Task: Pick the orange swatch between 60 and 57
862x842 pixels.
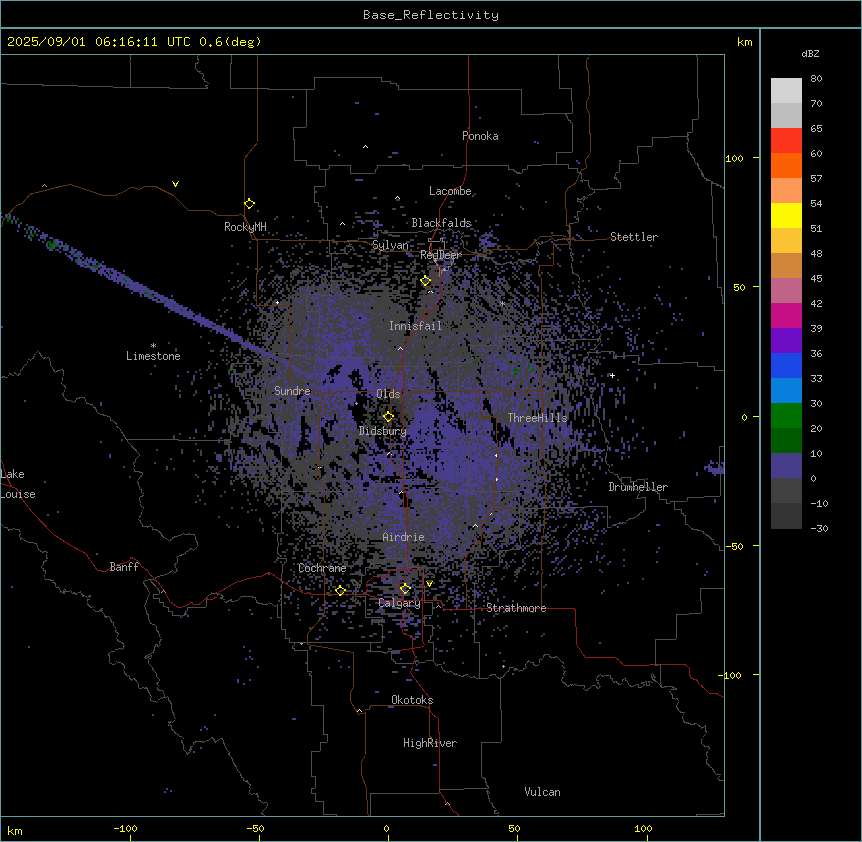Action: tap(786, 165)
